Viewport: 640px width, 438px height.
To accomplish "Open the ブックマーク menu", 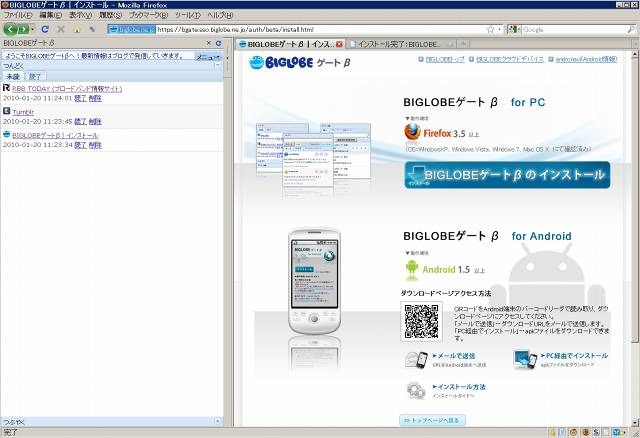I will pos(148,15).
